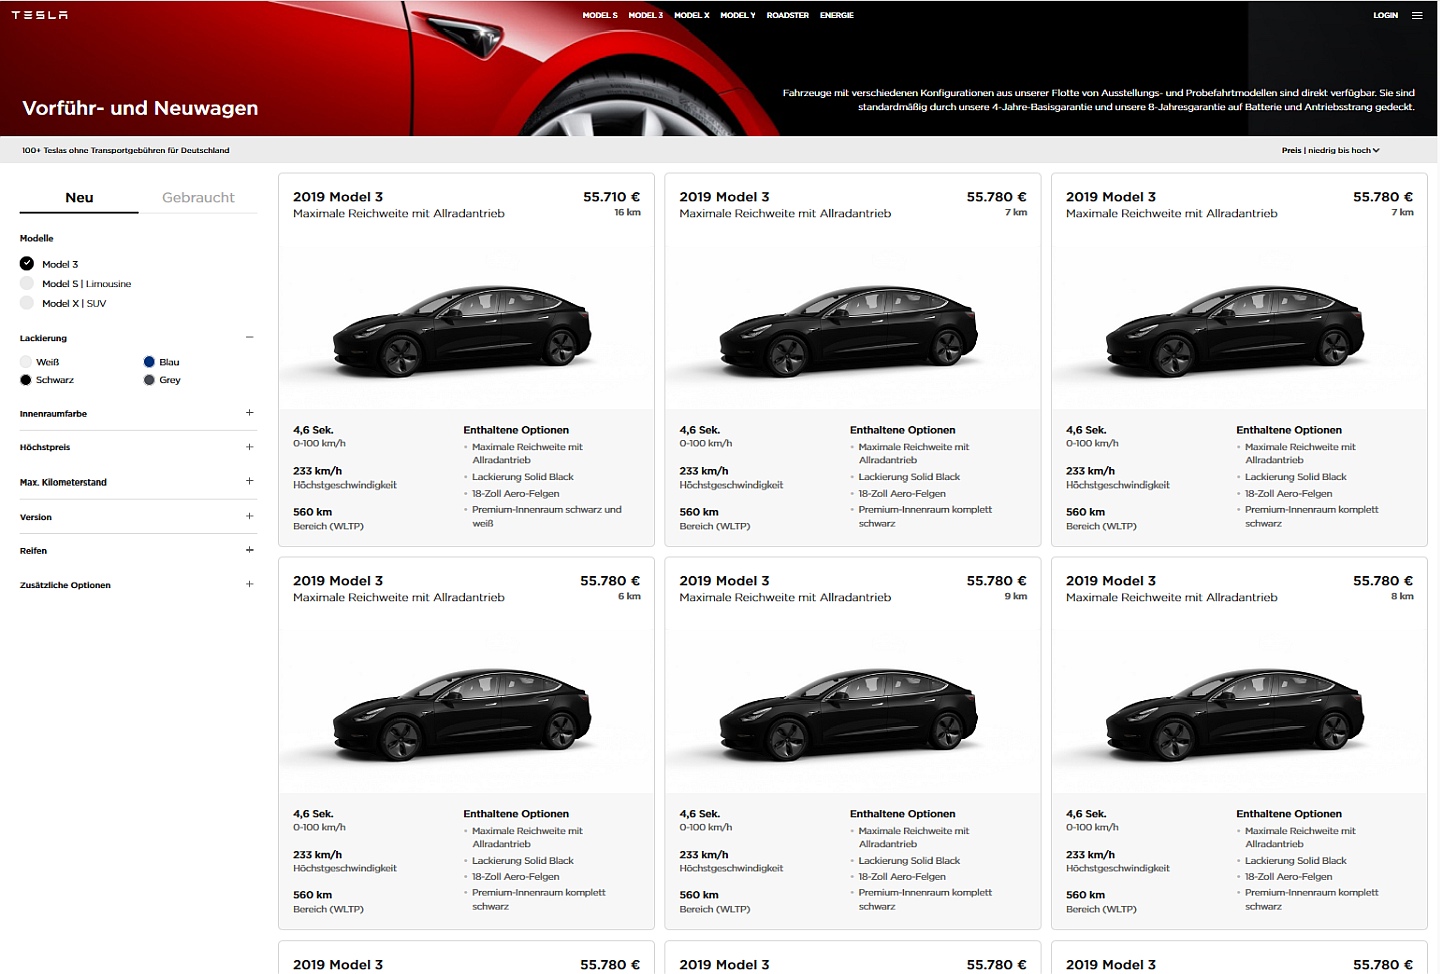This screenshot has height=974, width=1440.
Task: Open Roadster in top navigation
Action: [788, 15]
